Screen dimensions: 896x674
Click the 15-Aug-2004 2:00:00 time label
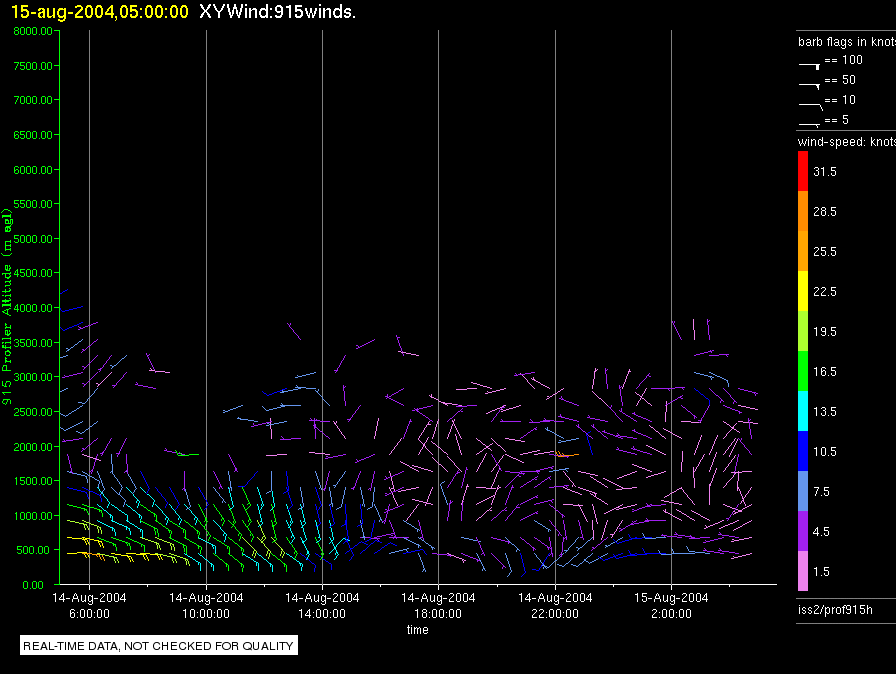click(671, 605)
